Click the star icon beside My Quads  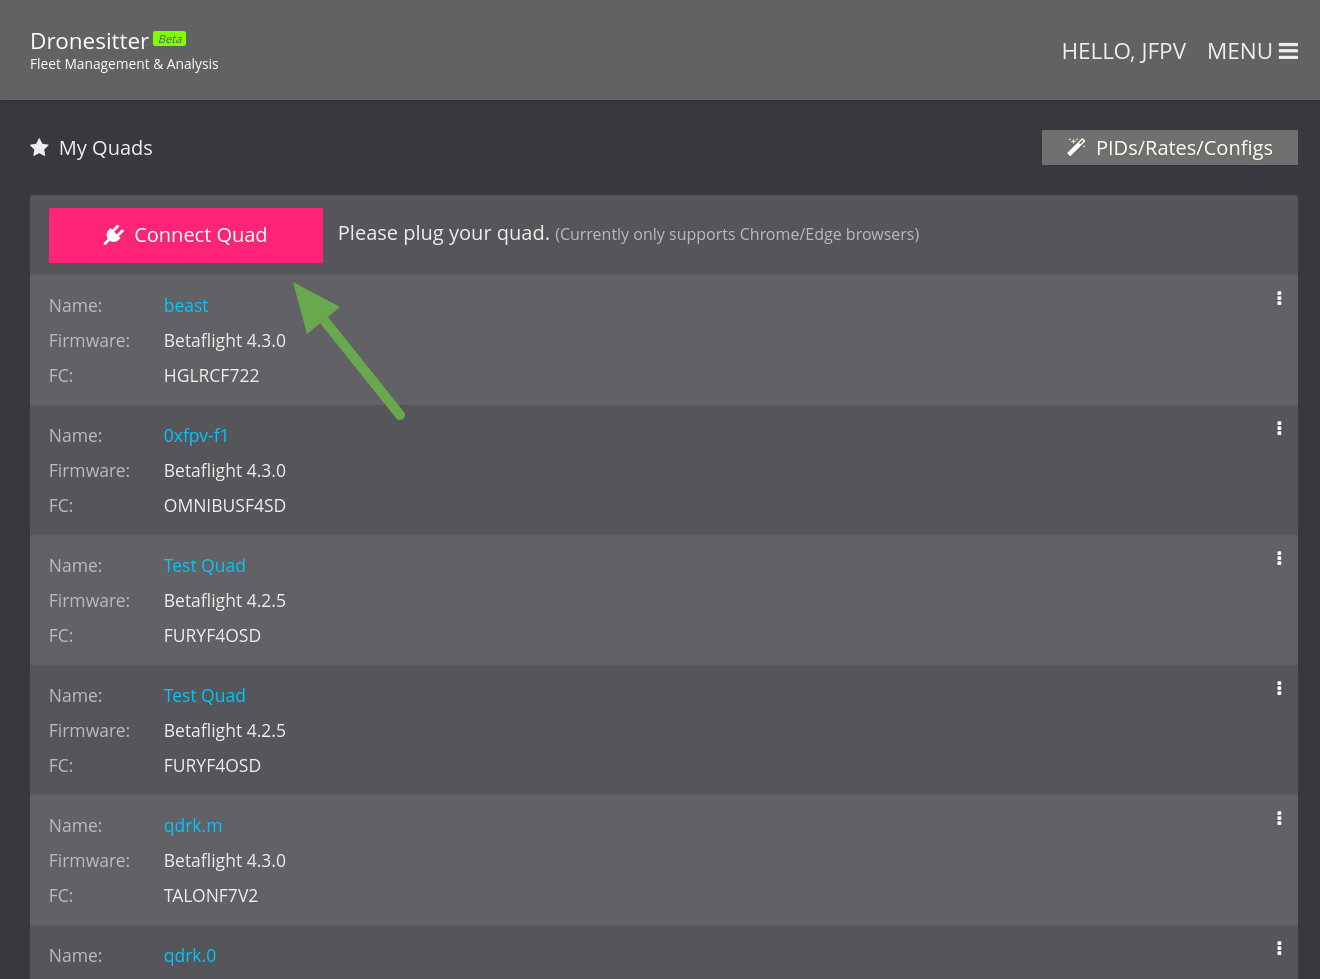pos(39,146)
